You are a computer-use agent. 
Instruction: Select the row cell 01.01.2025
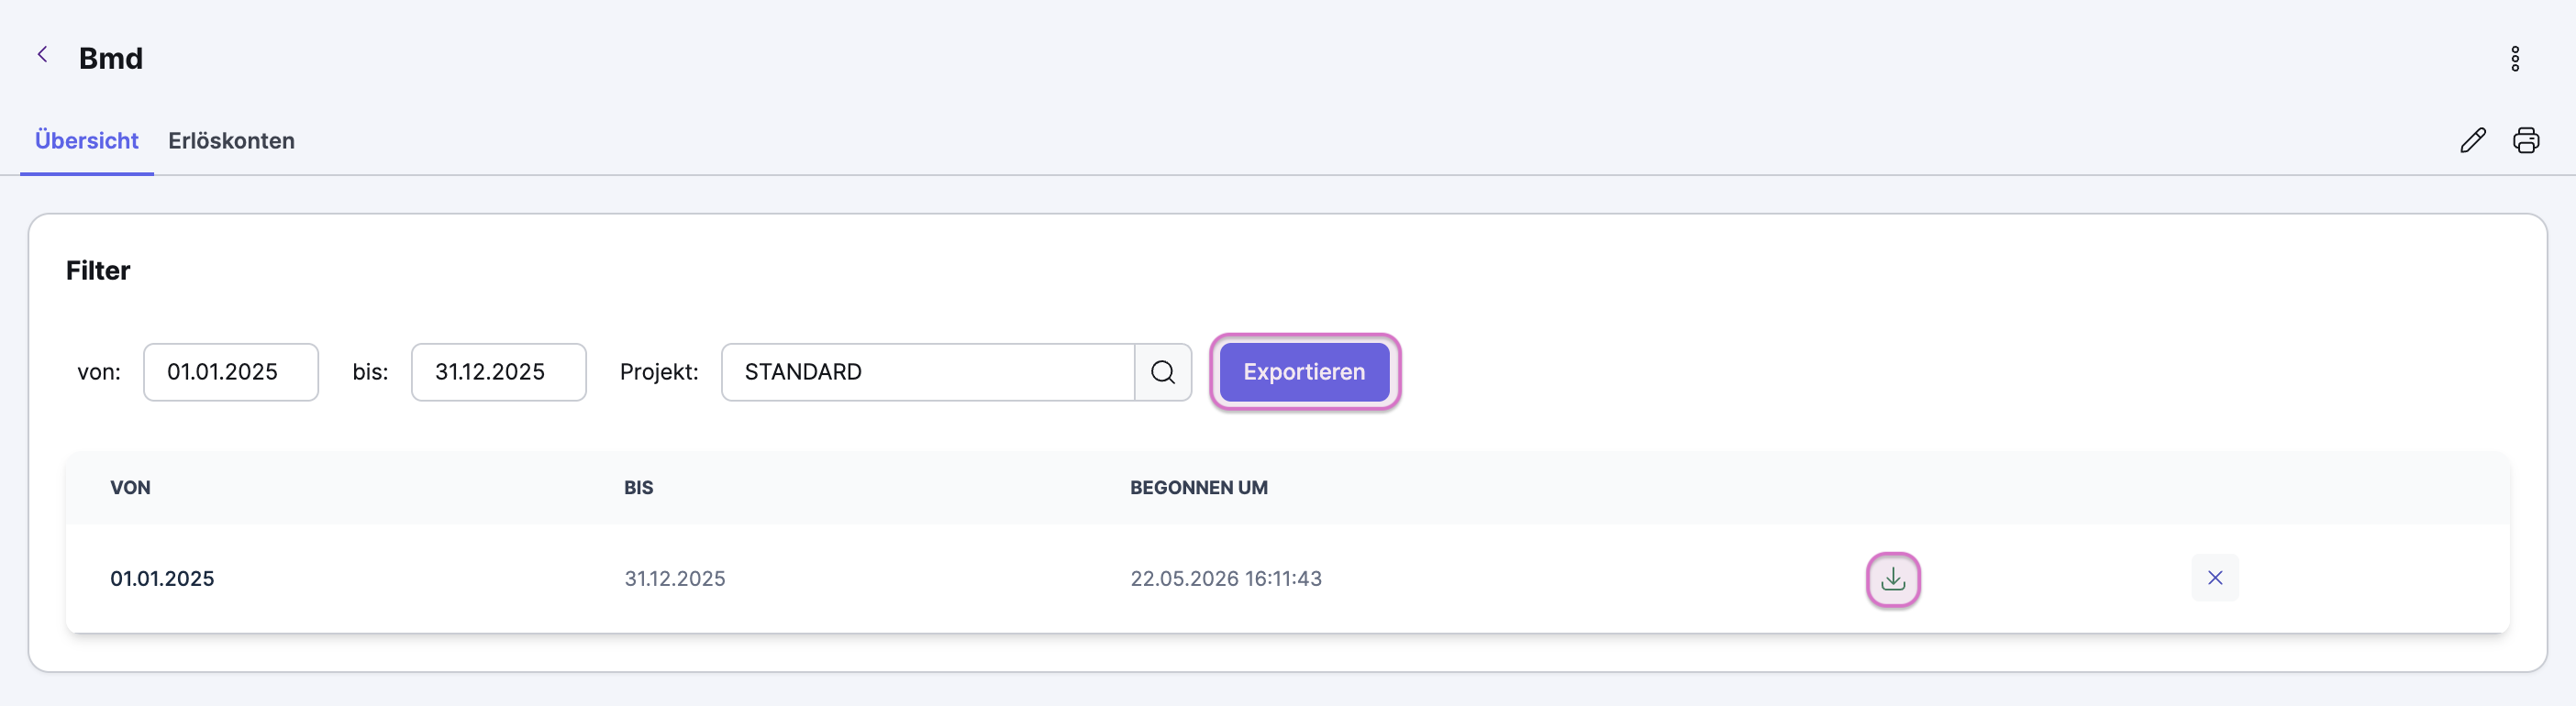point(162,579)
